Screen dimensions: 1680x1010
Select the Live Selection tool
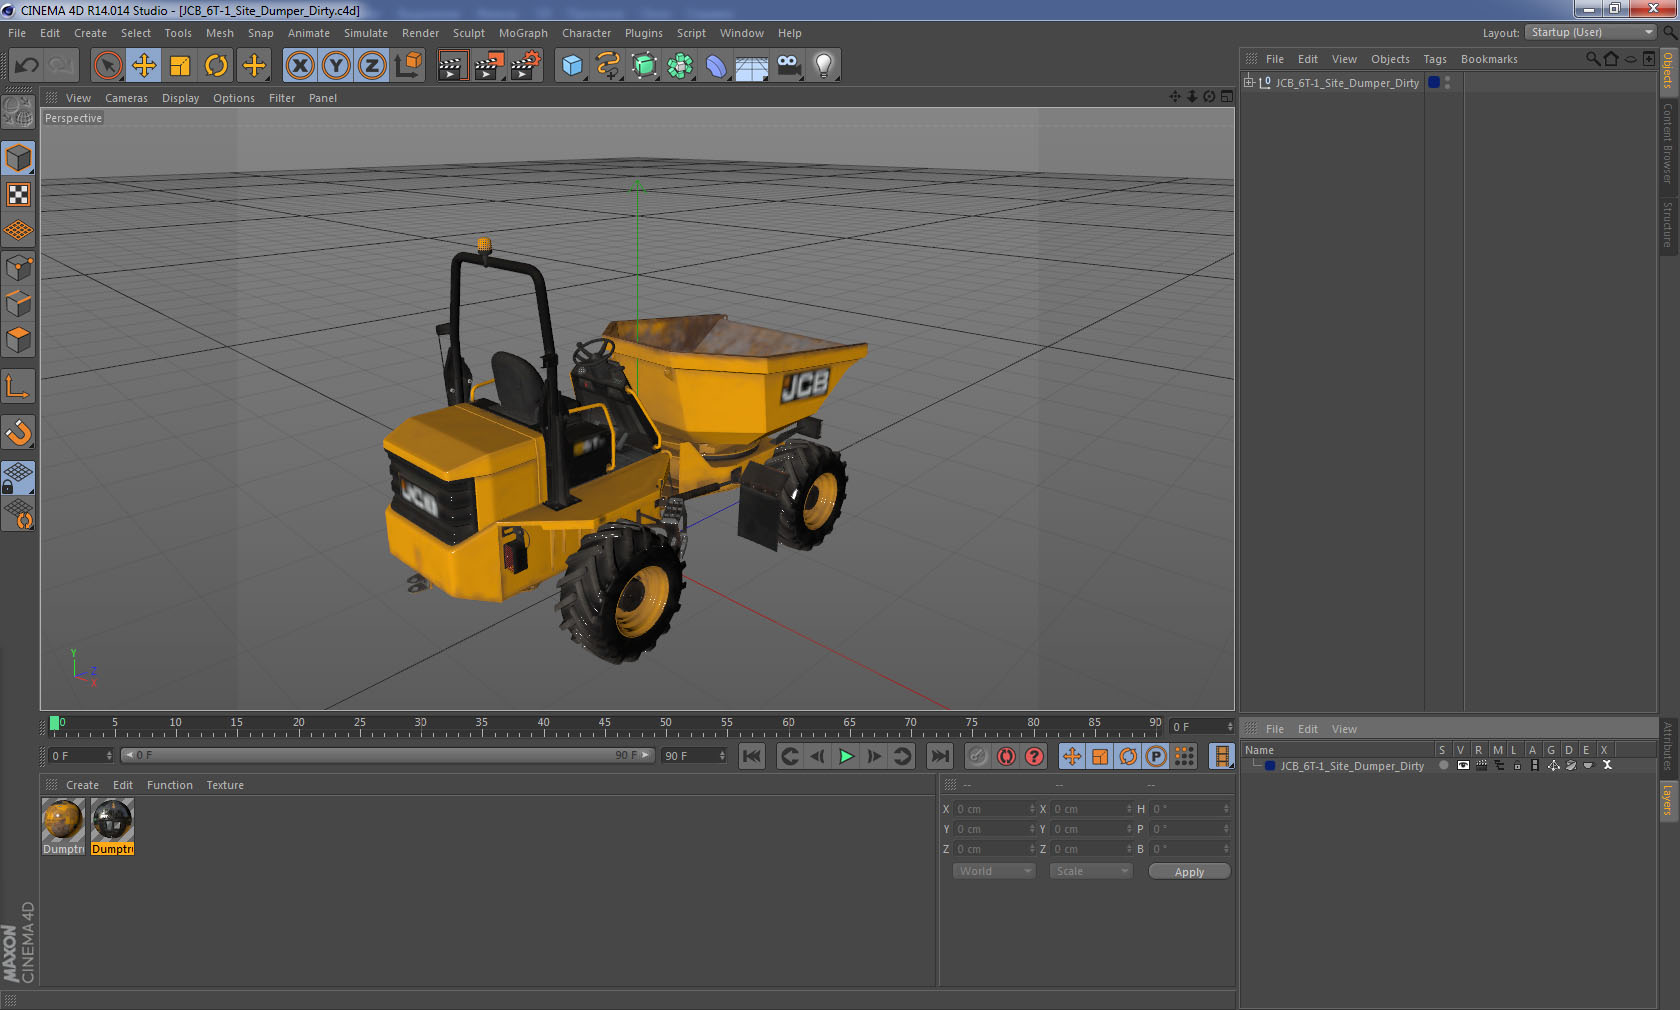108,66
